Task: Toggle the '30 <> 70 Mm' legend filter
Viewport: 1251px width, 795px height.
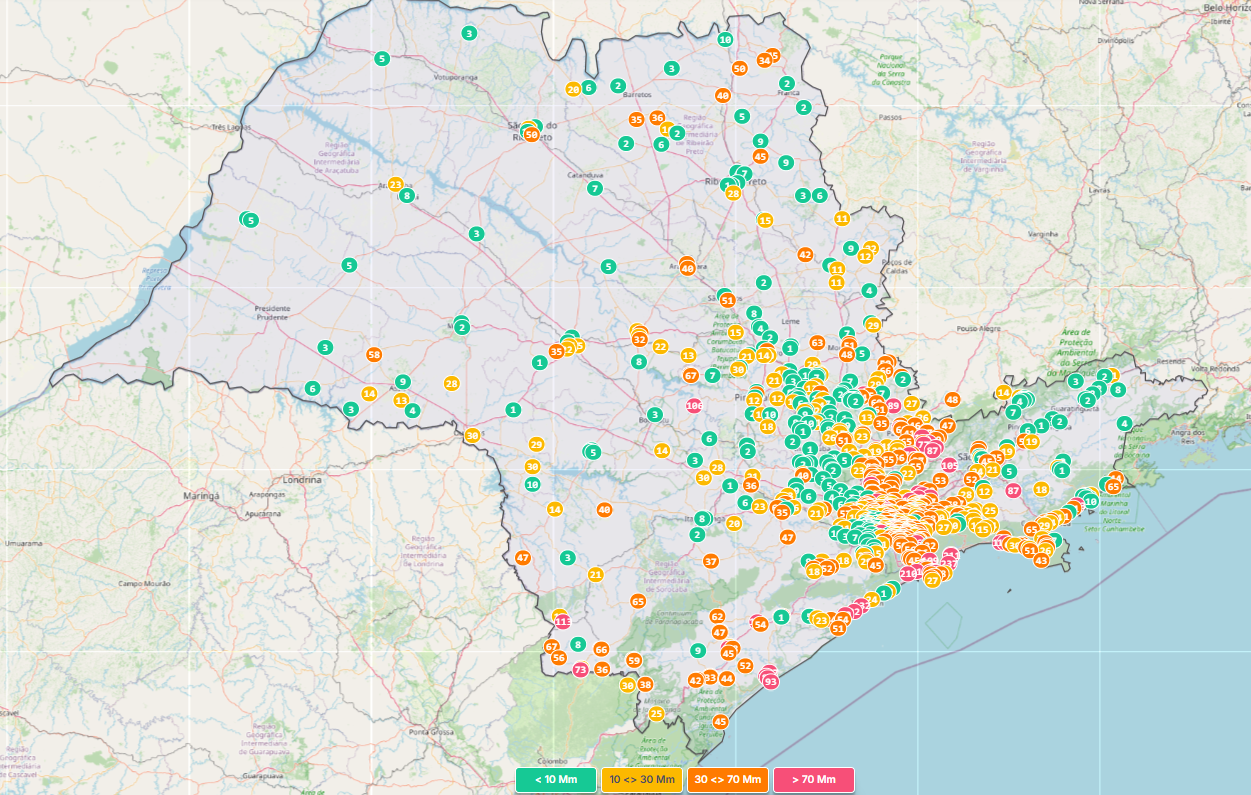Action: (727, 779)
